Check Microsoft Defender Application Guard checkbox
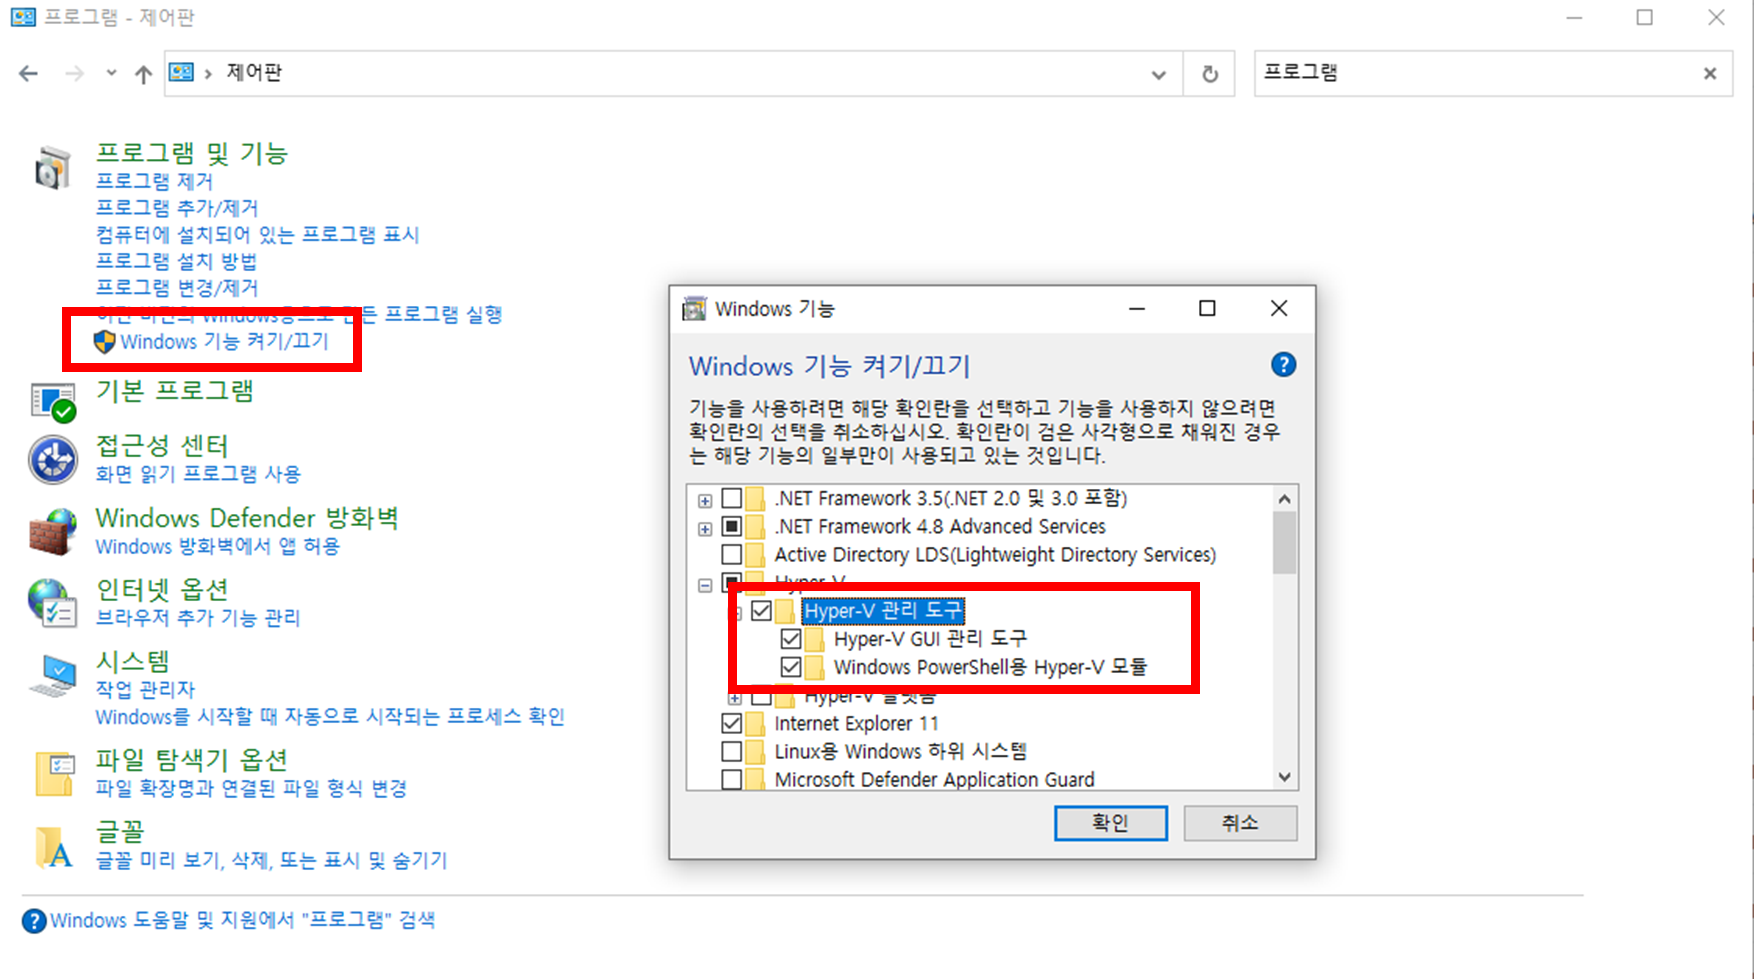The height and width of the screenshot is (979, 1754). pos(732,779)
